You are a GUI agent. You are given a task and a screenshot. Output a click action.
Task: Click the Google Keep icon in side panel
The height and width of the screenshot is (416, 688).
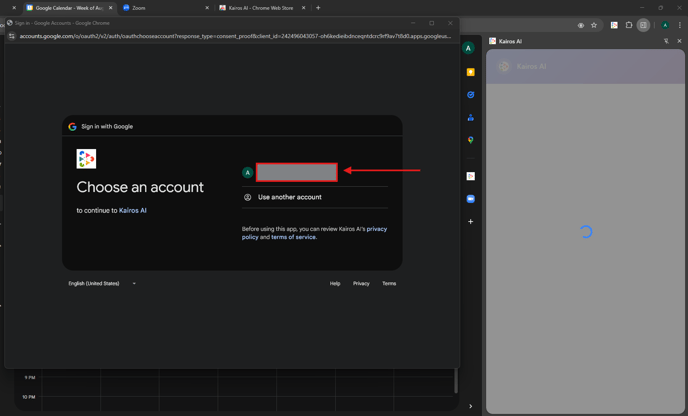tap(470, 72)
